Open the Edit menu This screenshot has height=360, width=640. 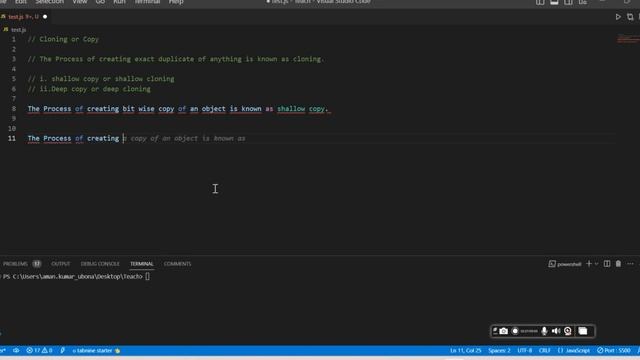20,2
